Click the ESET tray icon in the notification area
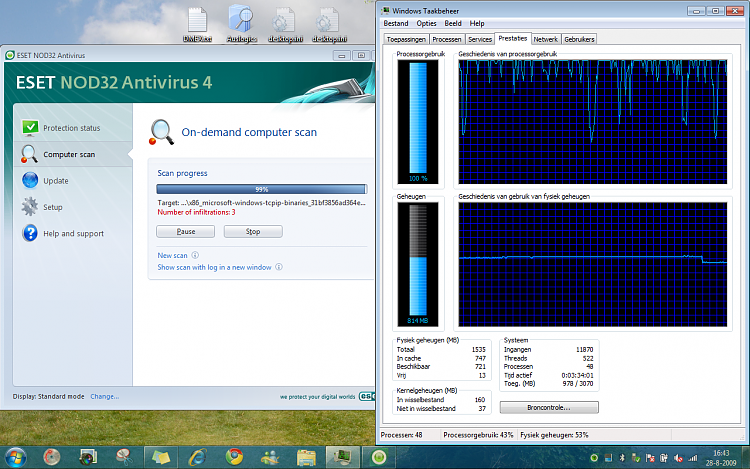This screenshot has height=469, width=750. pyautogui.click(x=594, y=458)
